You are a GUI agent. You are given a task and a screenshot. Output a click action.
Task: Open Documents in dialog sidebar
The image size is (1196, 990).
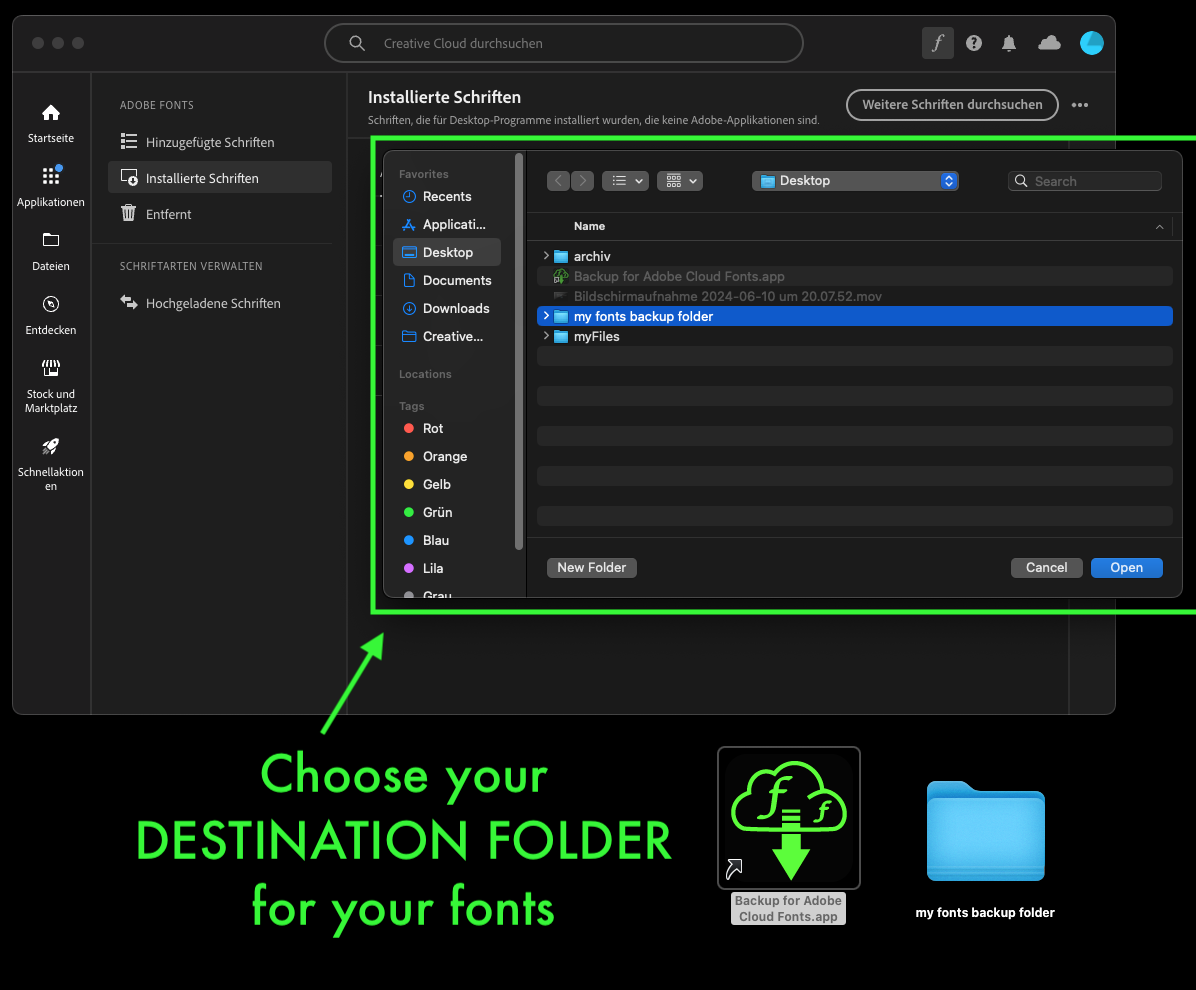[447, 280]
